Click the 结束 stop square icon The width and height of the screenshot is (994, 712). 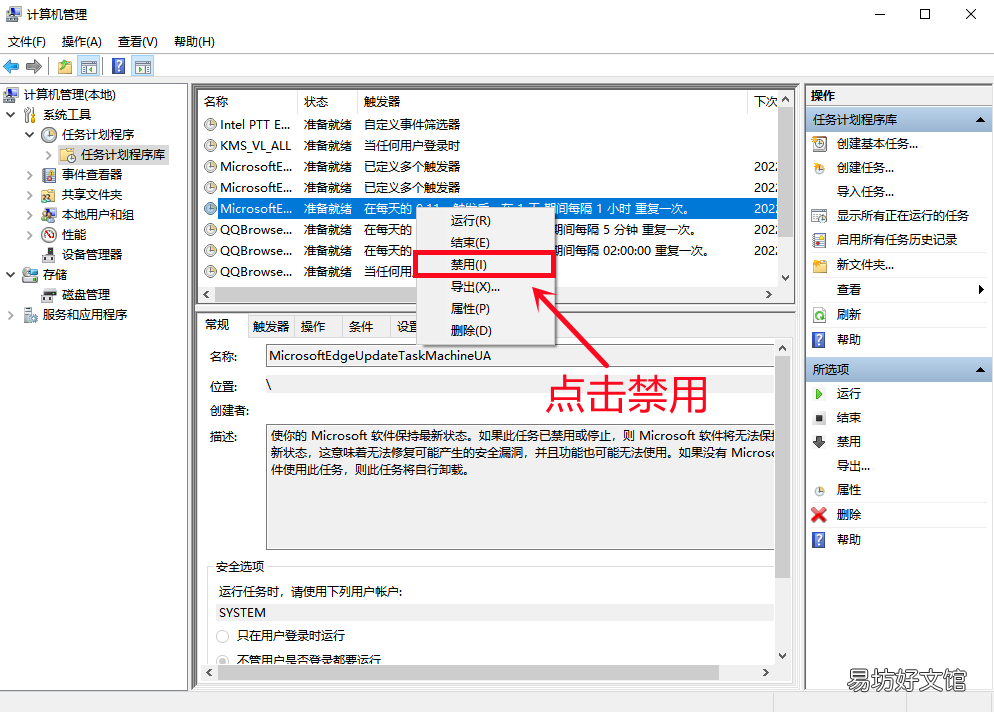pyautogui.click(x=819, y=418)
